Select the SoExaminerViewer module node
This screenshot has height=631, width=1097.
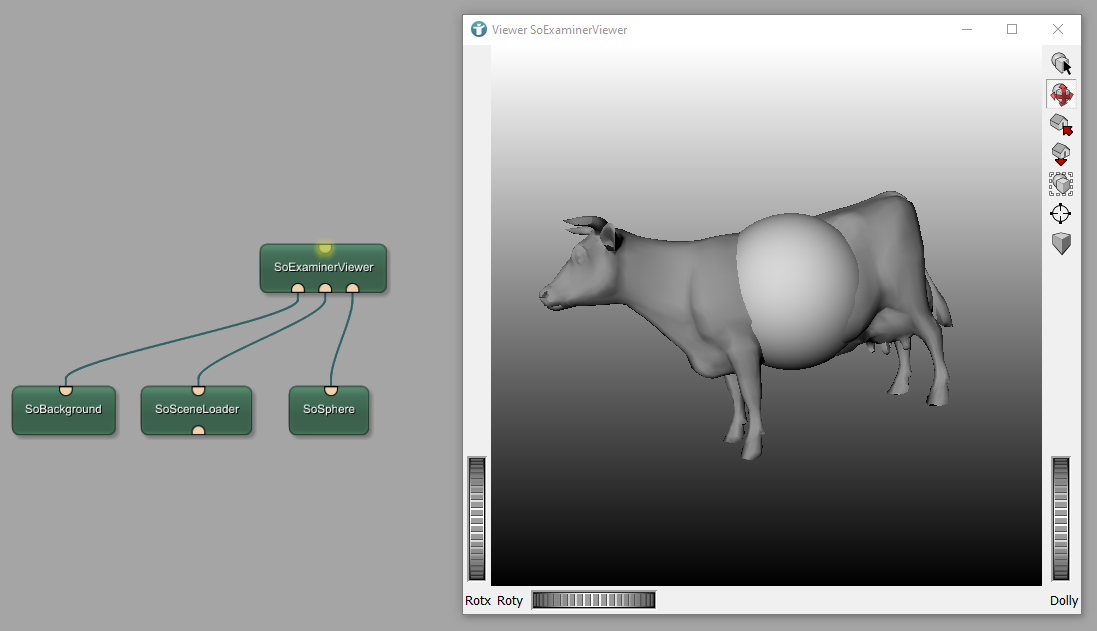(323, 268)
